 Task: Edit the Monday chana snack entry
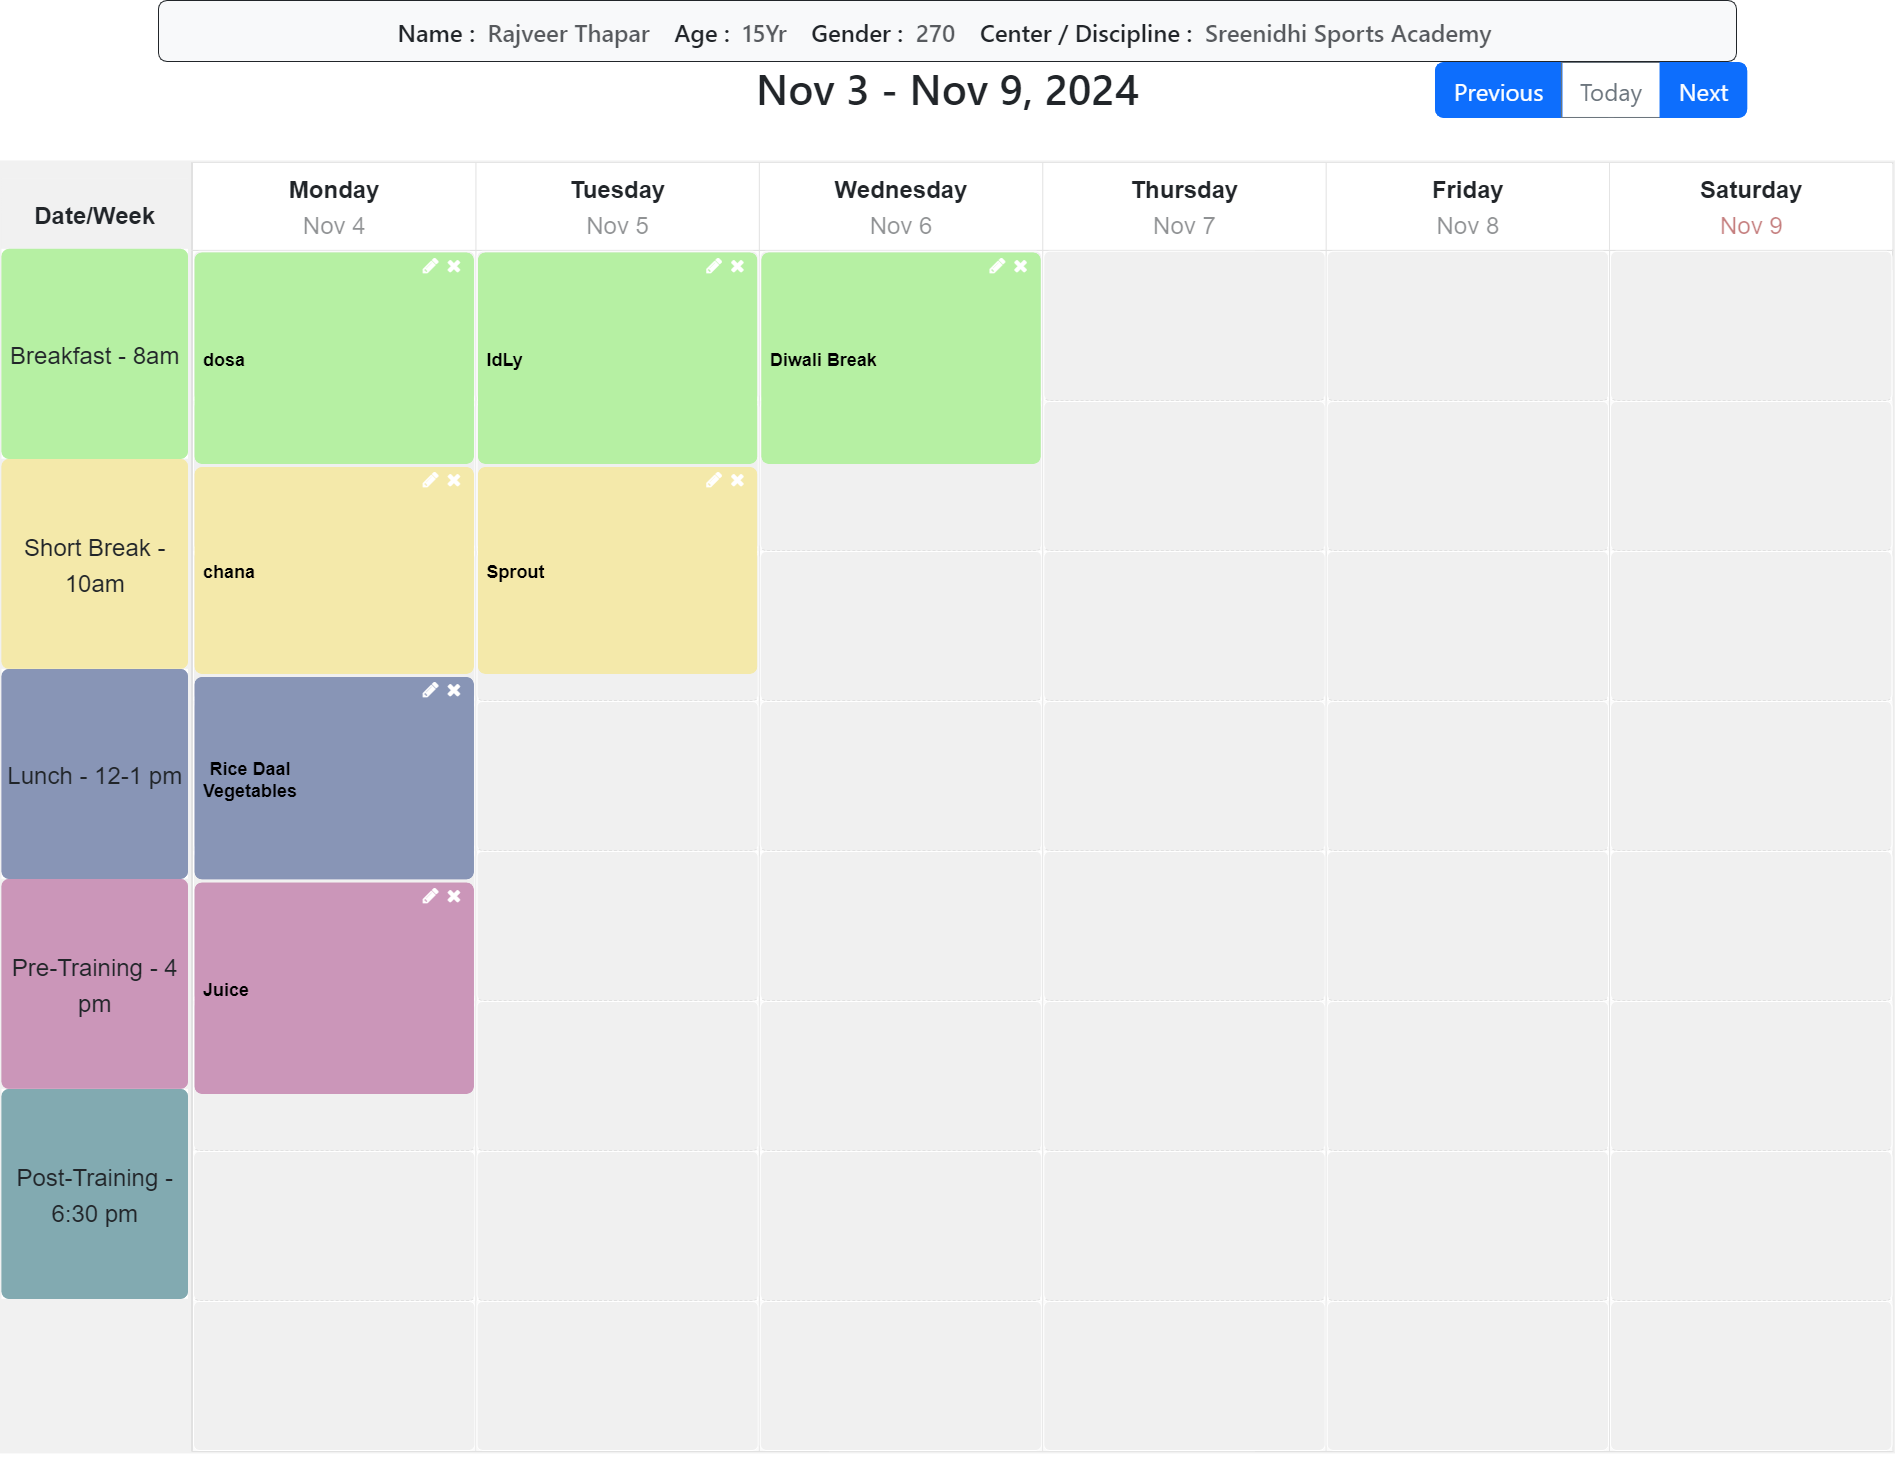point(430,480)
